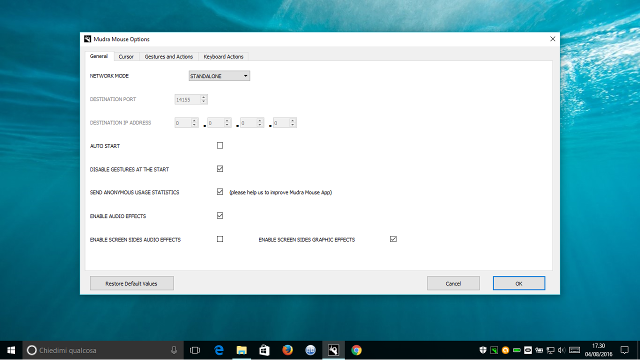The width and height of the screenshot is (640, 360).
Task: Click the third IP address octet stepper
Action: tap(260, 122)
